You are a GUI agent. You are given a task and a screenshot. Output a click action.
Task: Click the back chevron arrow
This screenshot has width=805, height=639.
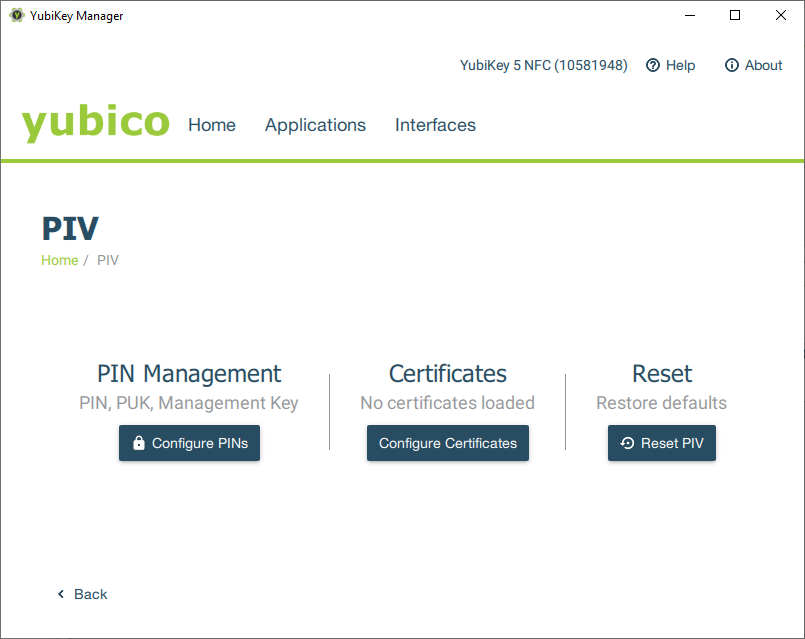pyautogui.click(x=60, y=593)
